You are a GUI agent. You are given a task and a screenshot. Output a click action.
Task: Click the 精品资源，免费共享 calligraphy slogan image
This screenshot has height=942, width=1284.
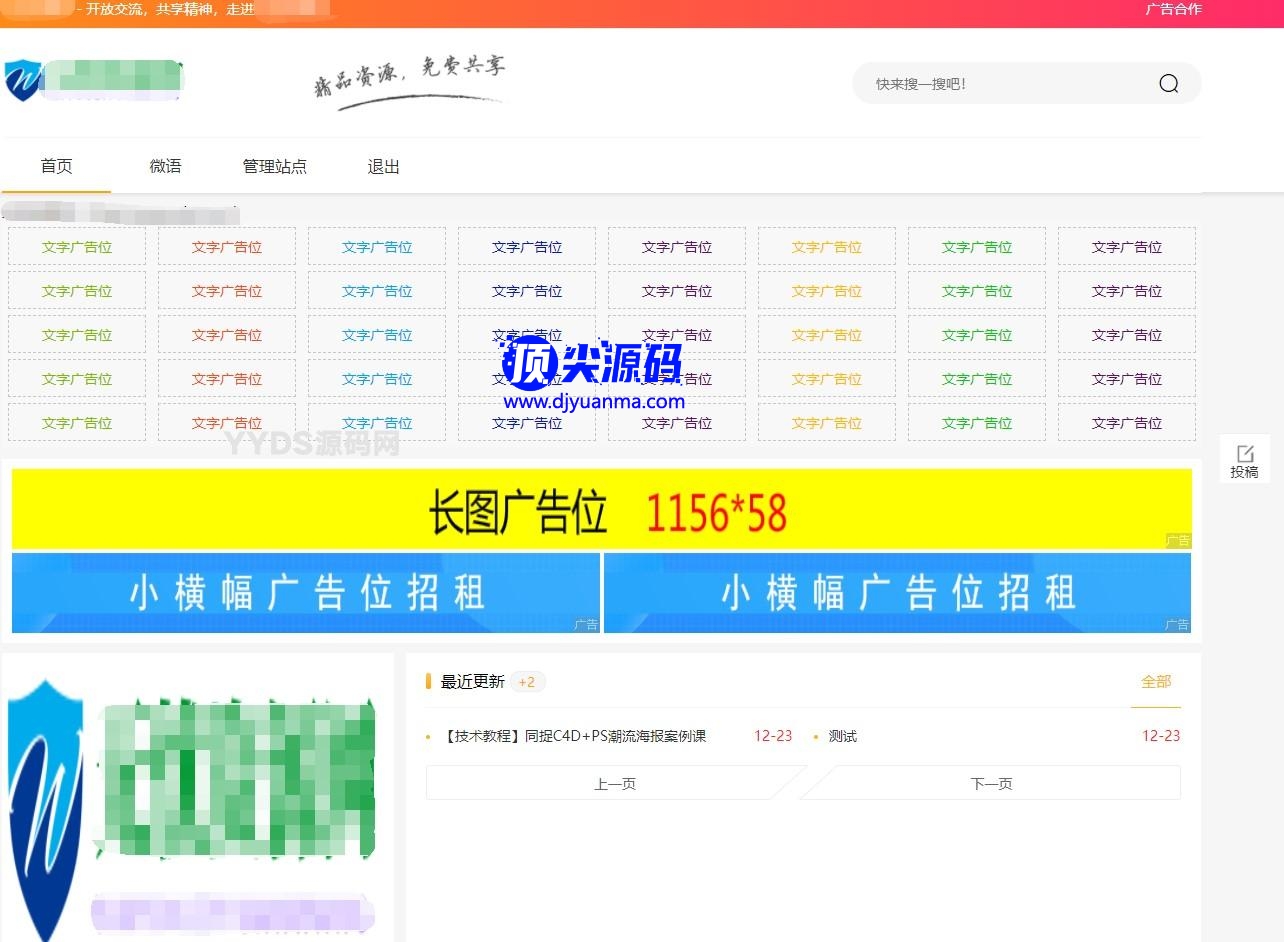click(410, 80)
